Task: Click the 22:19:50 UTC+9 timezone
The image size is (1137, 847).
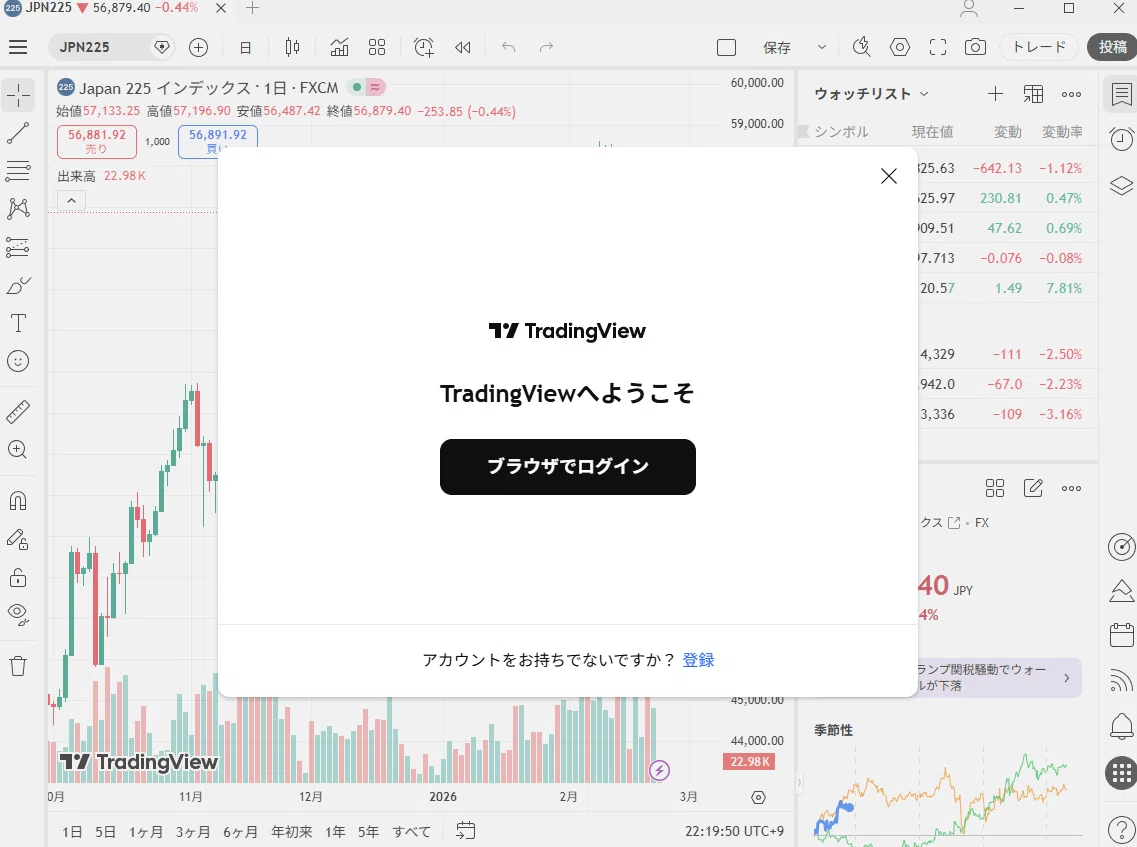Action: (x=734, y=831)
